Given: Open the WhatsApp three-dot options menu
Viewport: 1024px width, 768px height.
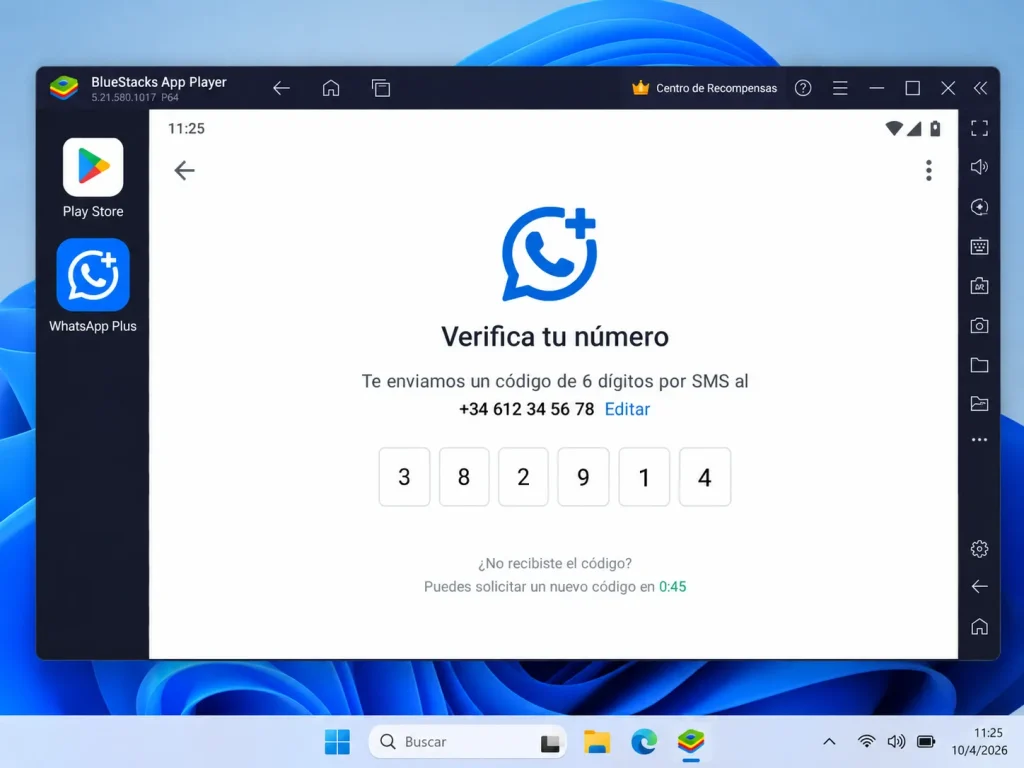Looking at the screenshot, I should point(928,170).
